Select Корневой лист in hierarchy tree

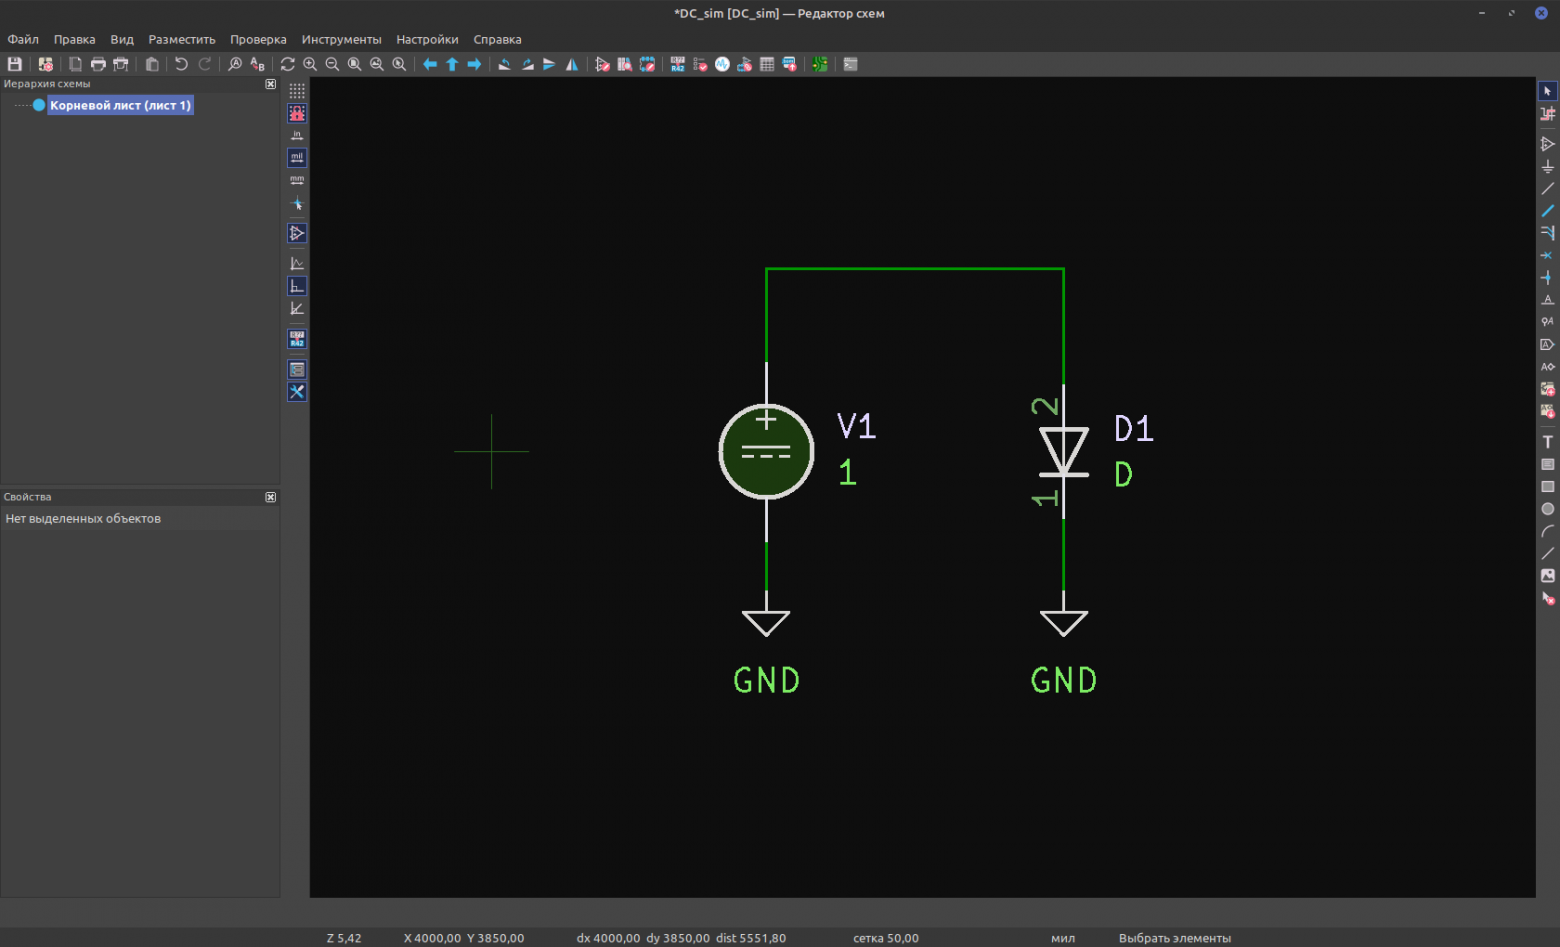coord(120,105)
